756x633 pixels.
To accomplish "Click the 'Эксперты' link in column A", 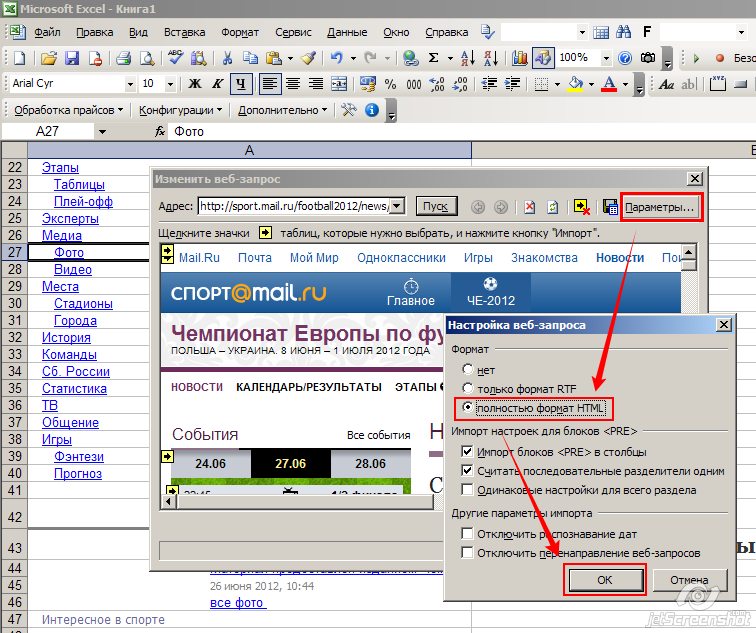I will (70, 218).
